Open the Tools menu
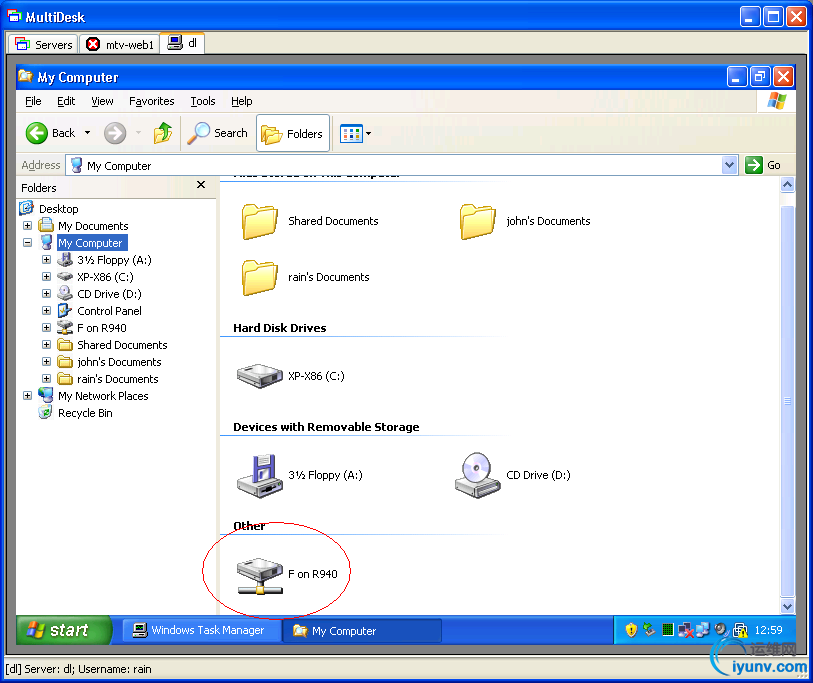This screenshot has width=813, height=683. [x=203, y=101]
